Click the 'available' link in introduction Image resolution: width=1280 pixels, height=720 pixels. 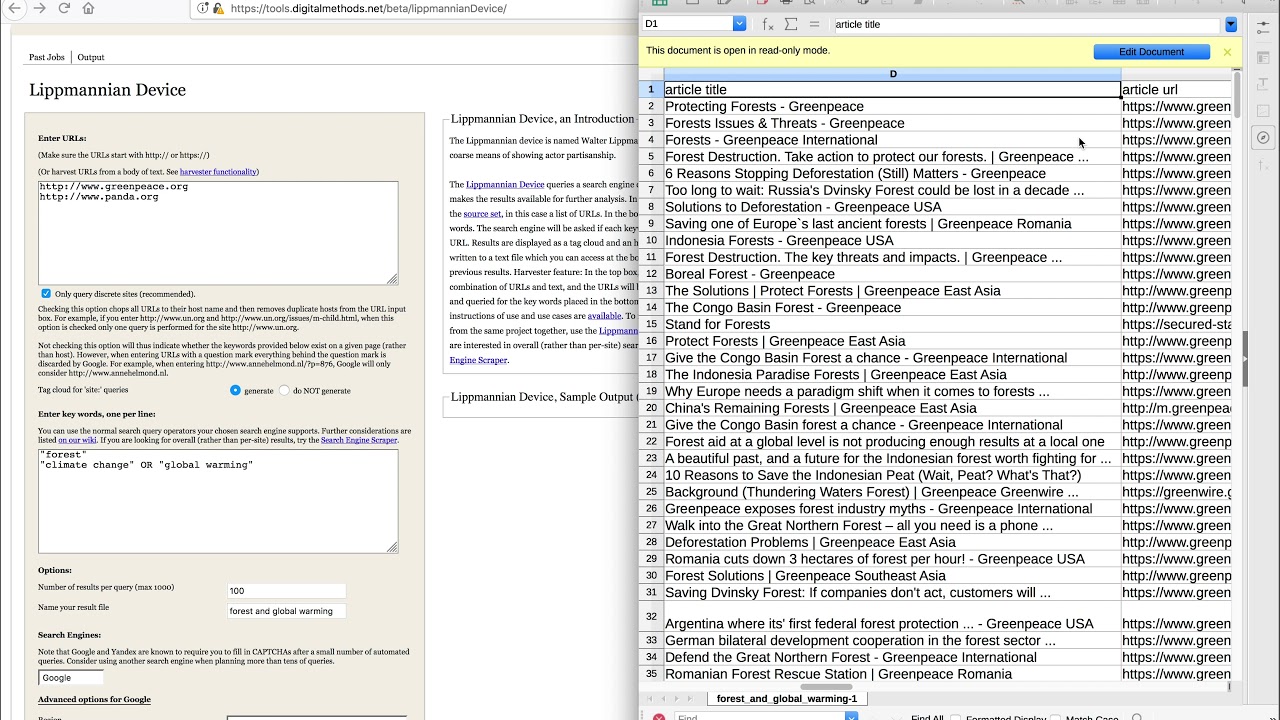[604, 316]
